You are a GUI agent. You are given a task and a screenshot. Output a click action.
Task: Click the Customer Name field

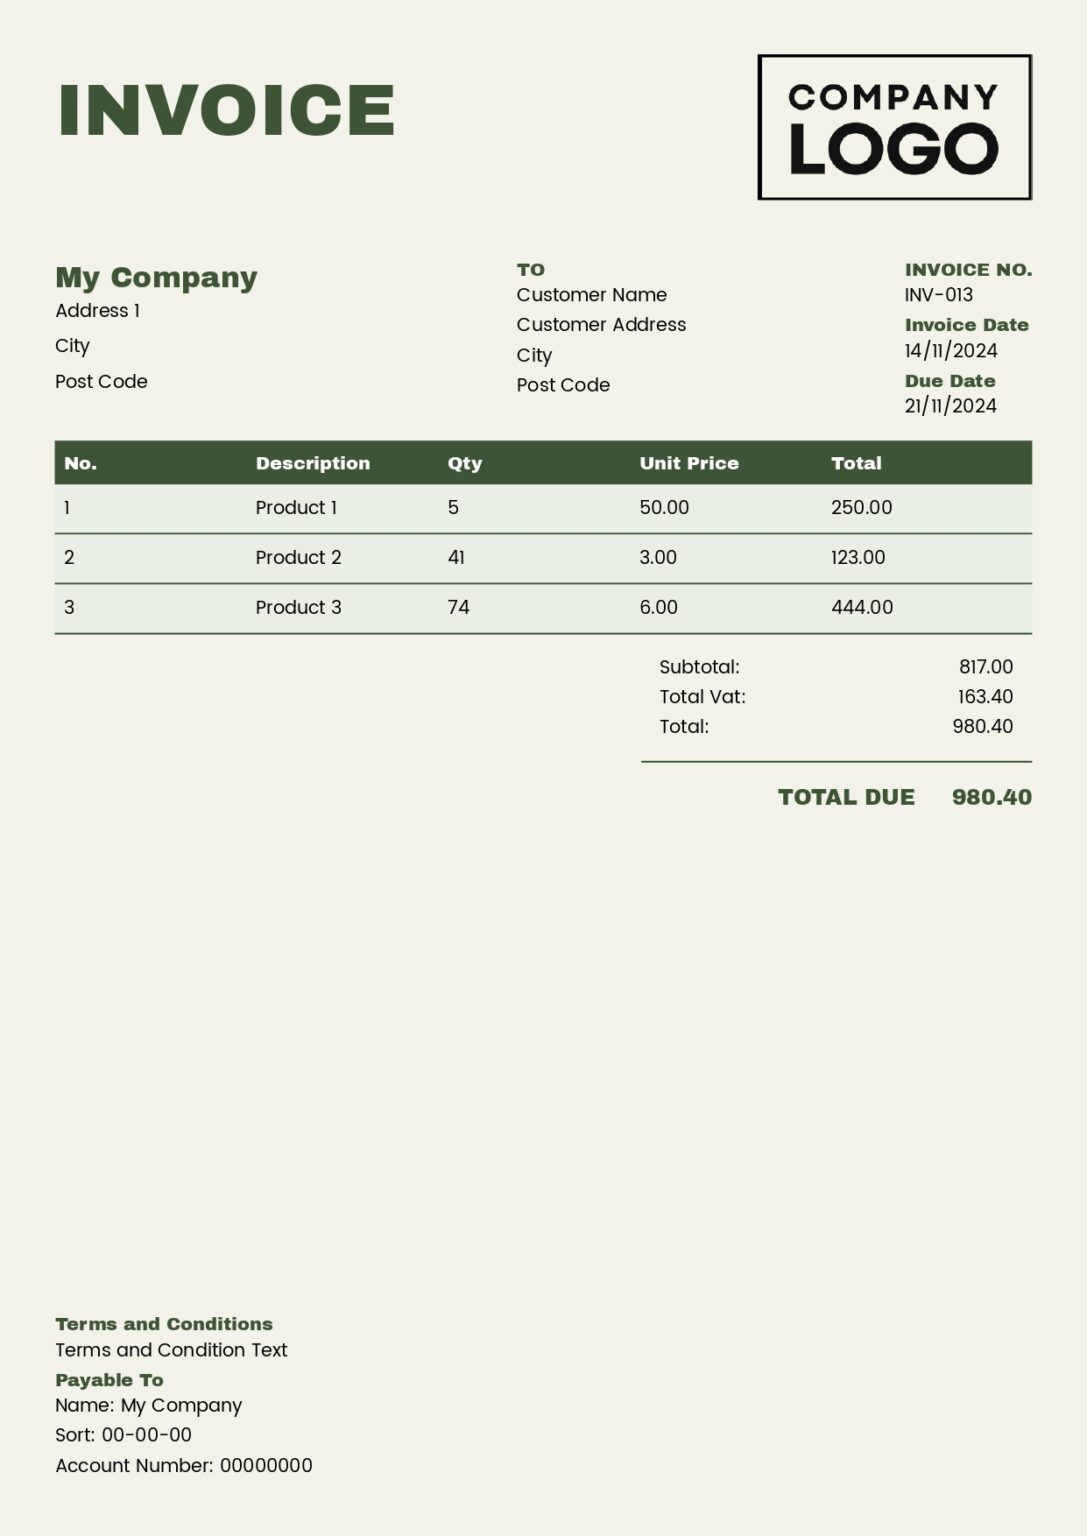pyautogui.click(x=591, y=295)
